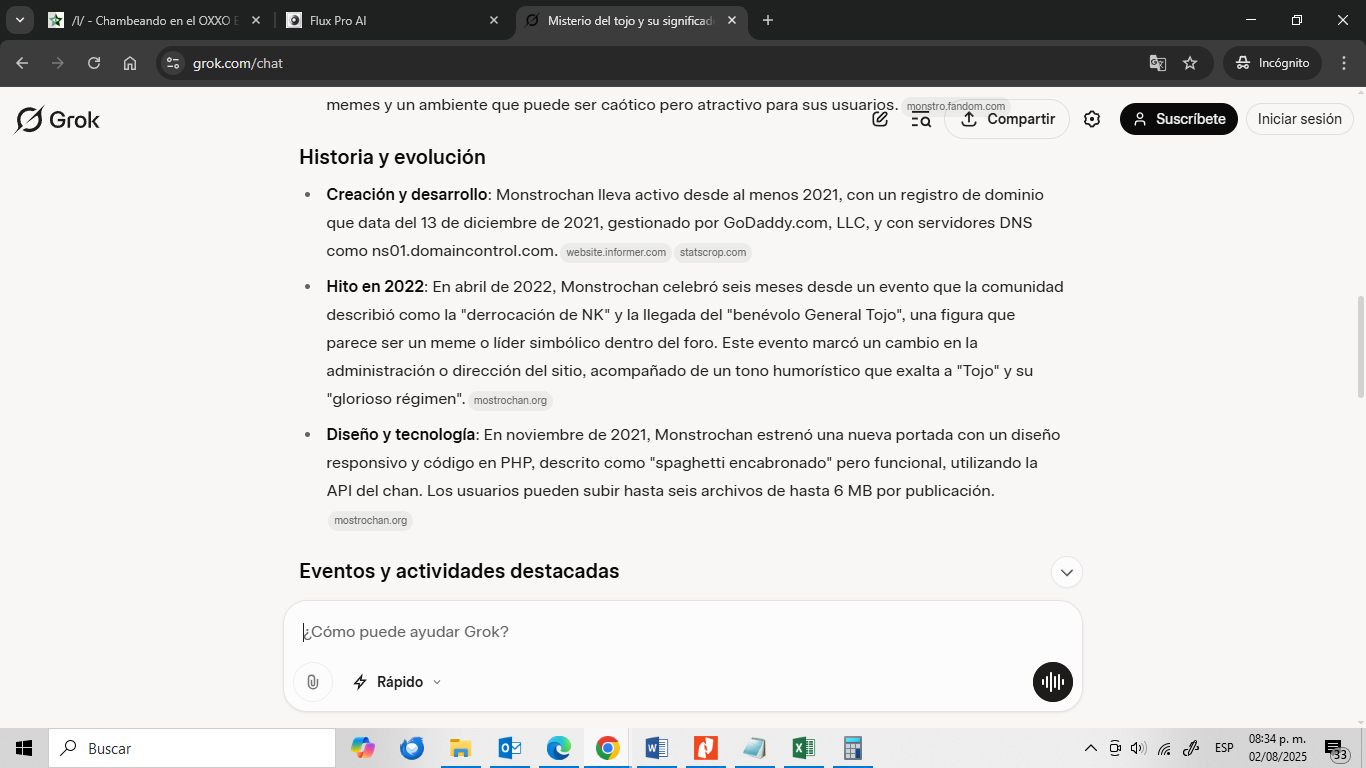Show hidden system tray icons

[x=1090, y=748]
